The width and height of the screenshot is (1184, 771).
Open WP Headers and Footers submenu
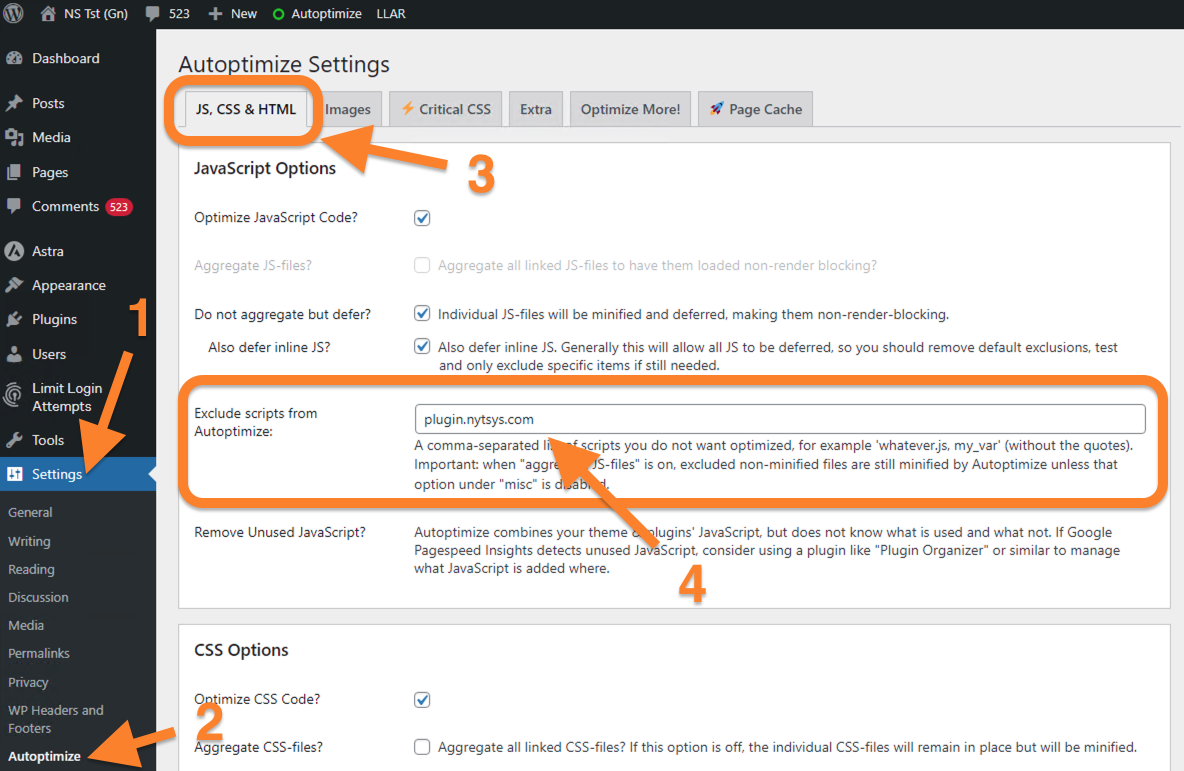[55, 719]
